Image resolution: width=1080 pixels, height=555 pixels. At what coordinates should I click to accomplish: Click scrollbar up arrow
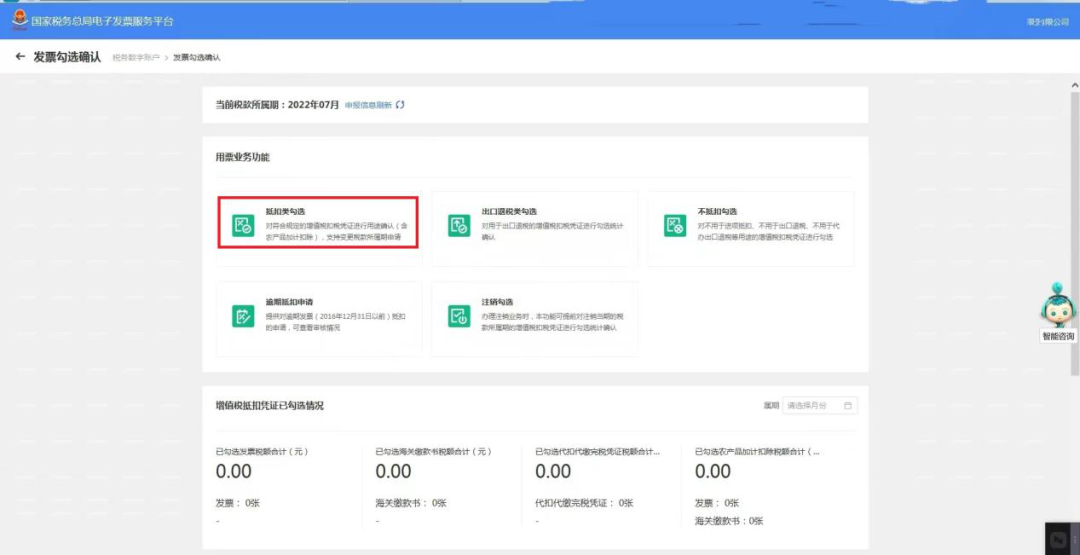[1075, 85]
